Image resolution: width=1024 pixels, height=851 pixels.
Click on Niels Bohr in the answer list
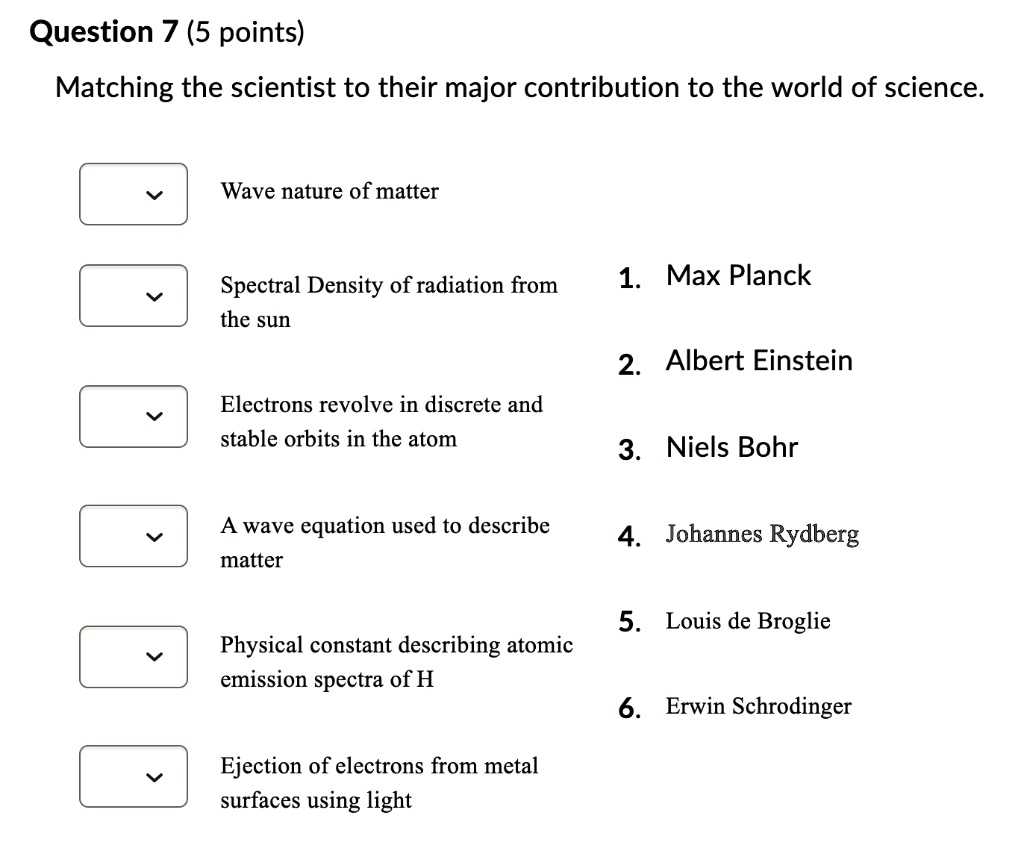[x=730, y=448]
